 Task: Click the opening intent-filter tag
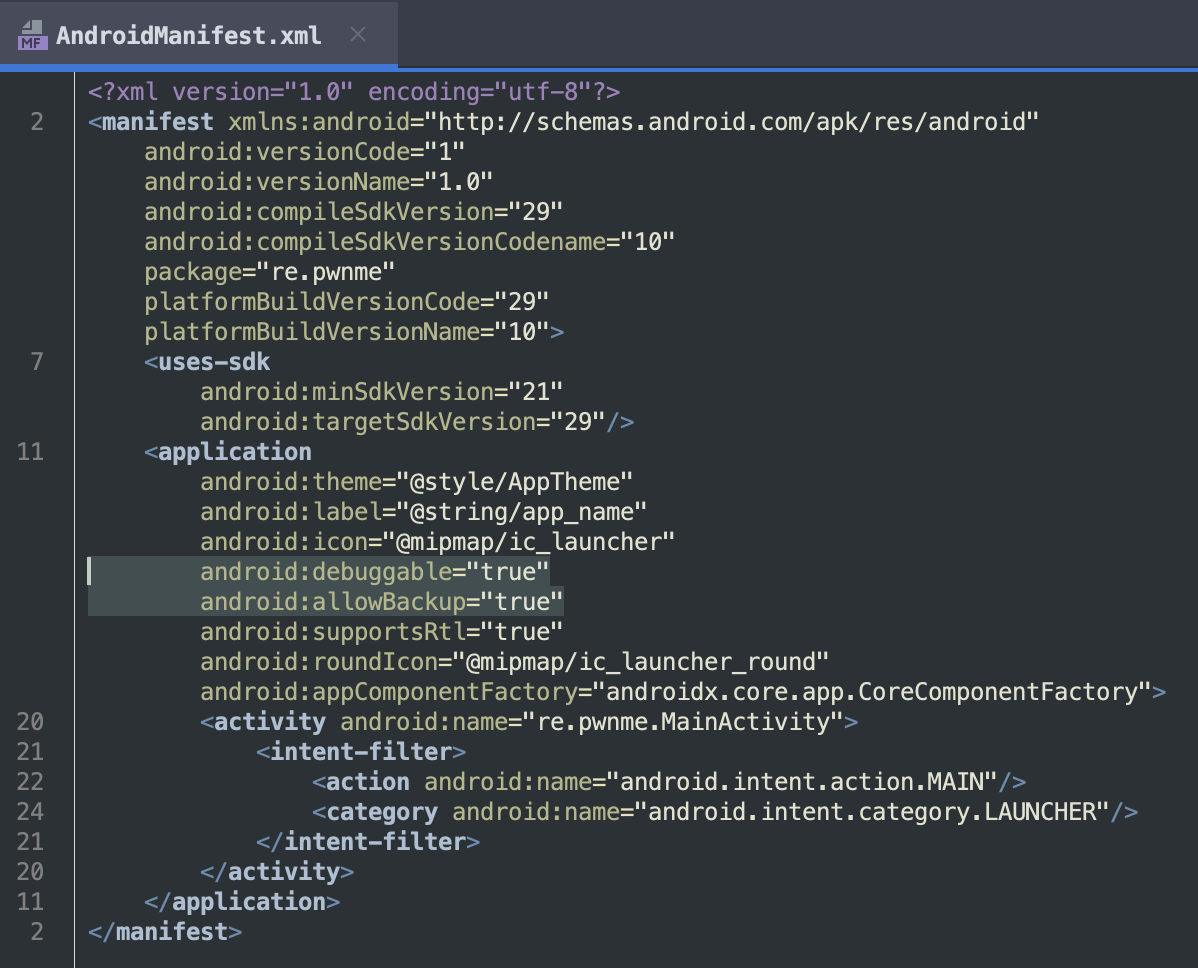click(x=361, y=752)
